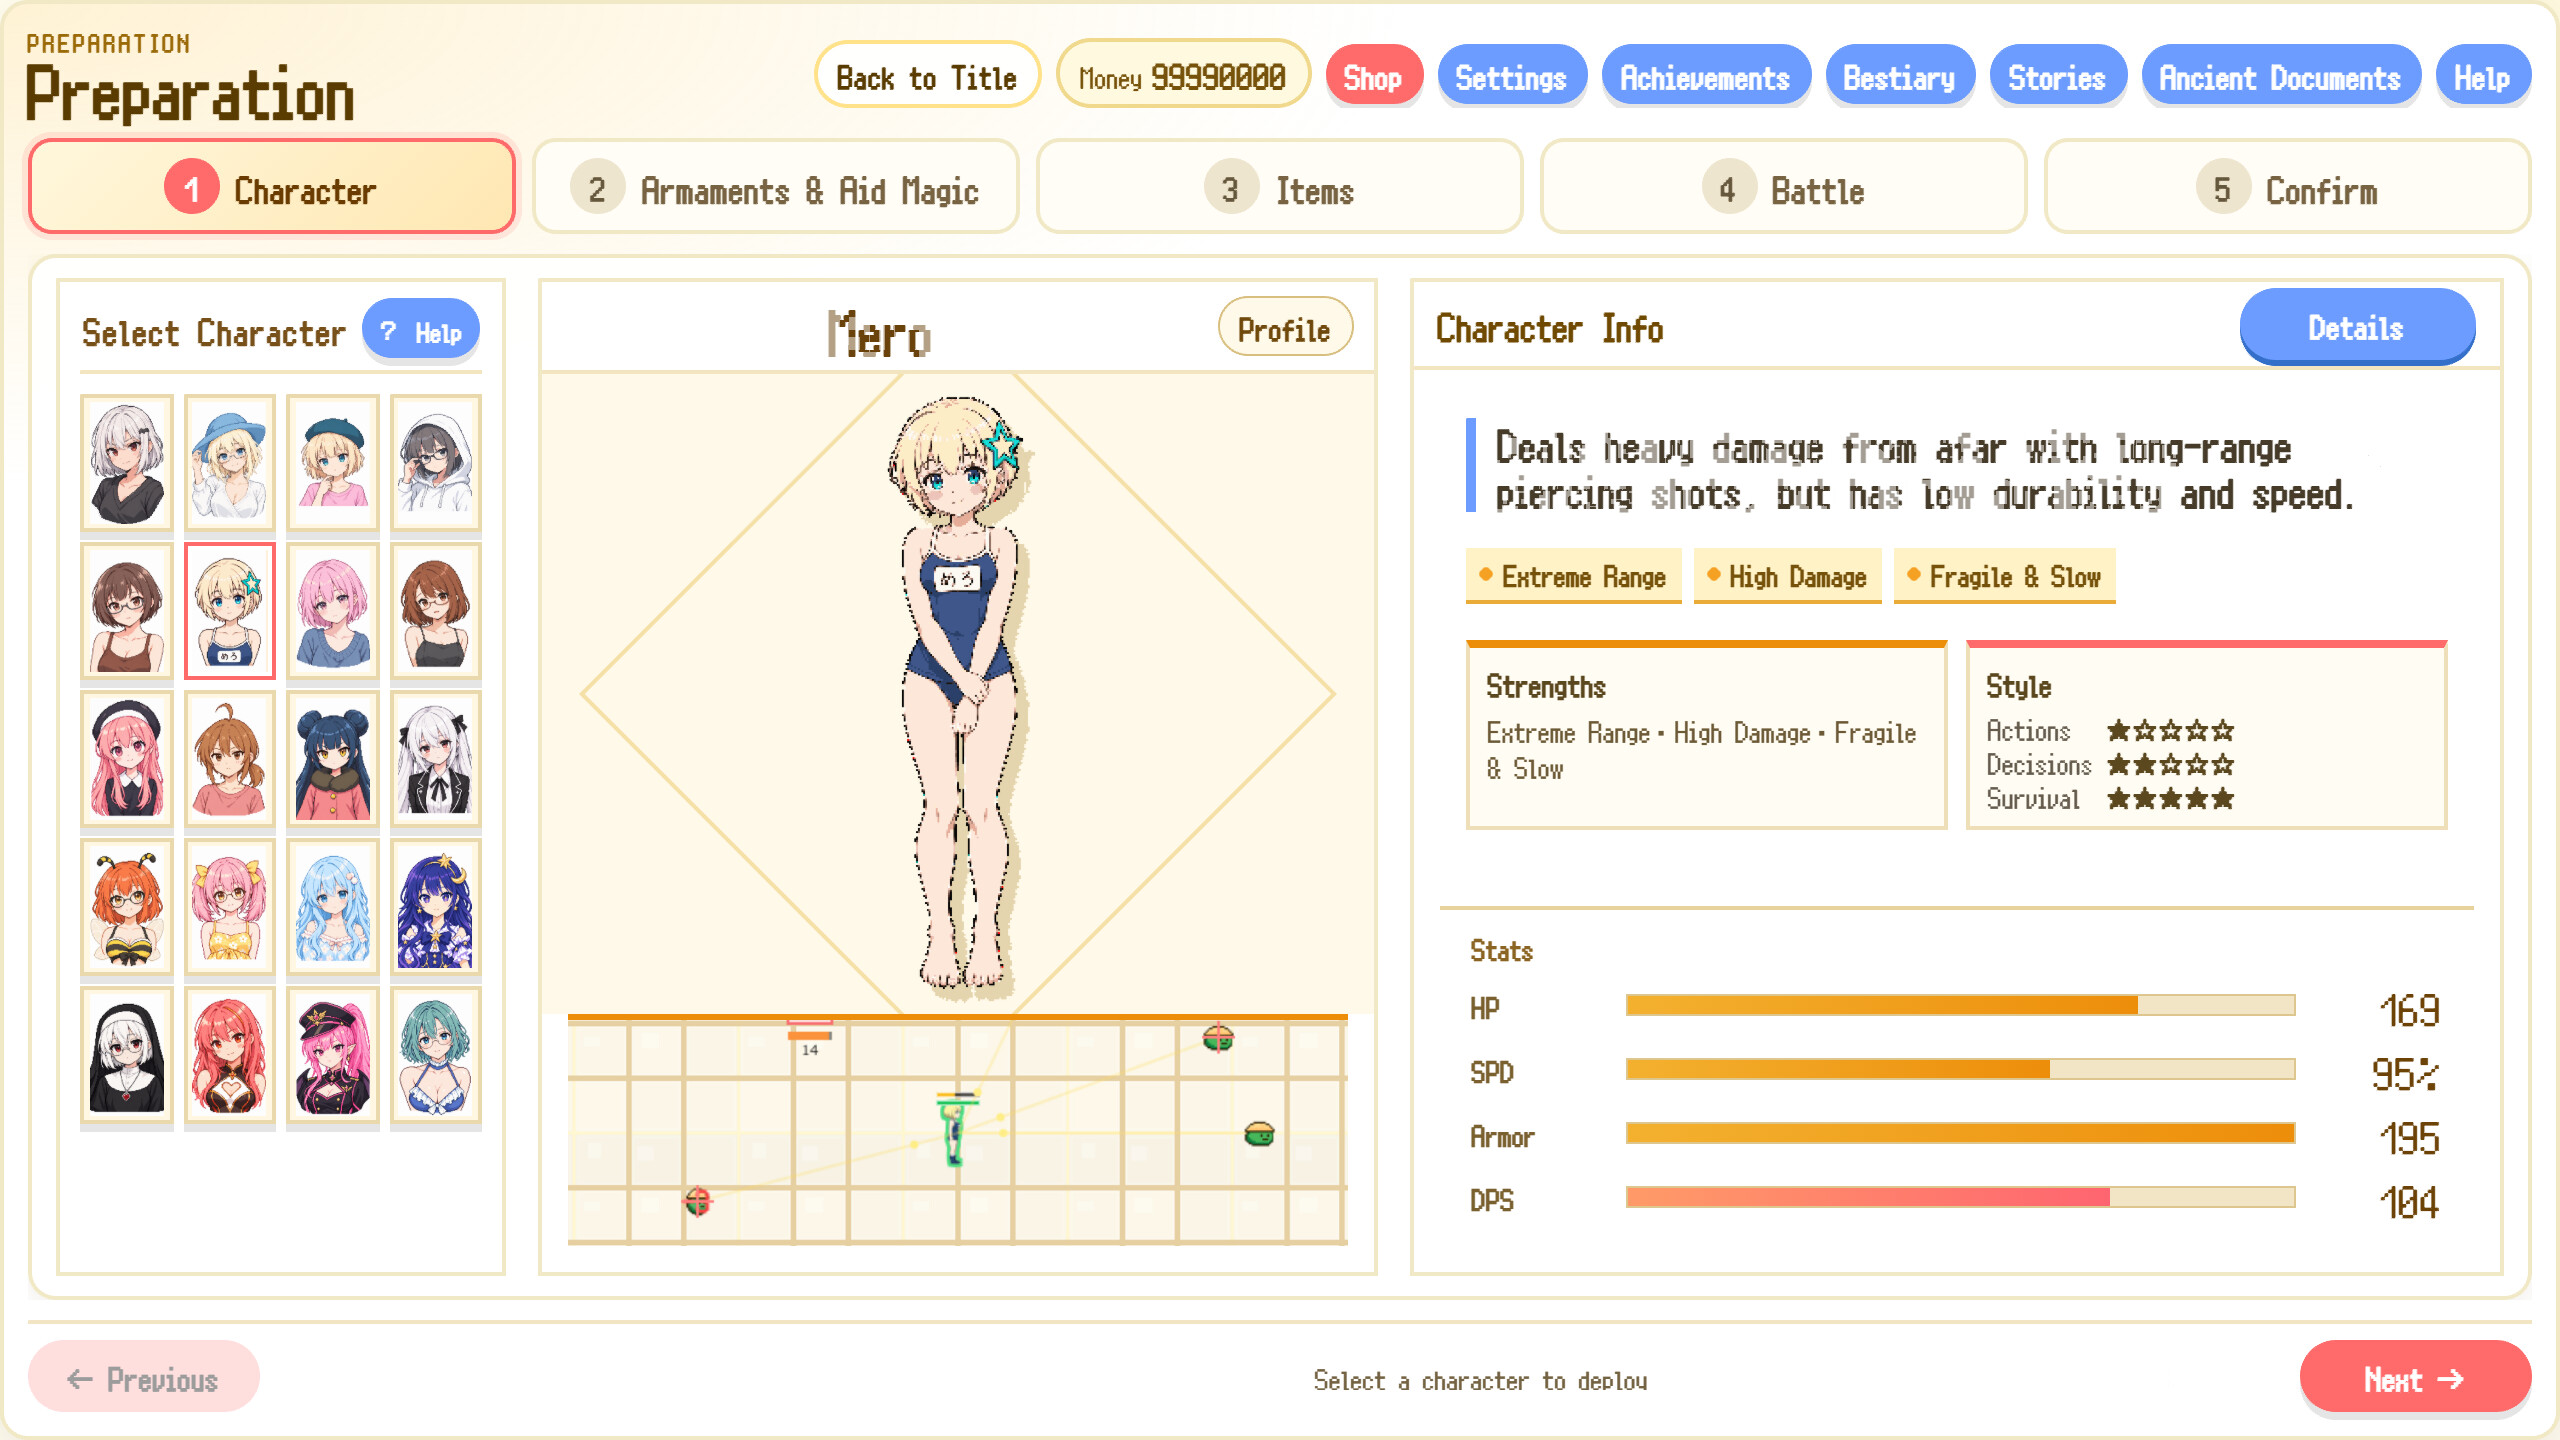The height and width of the screenshot is (1440, 2560).
Task: Choose the blonde girl with blue hat portrait
Action: 230,463
